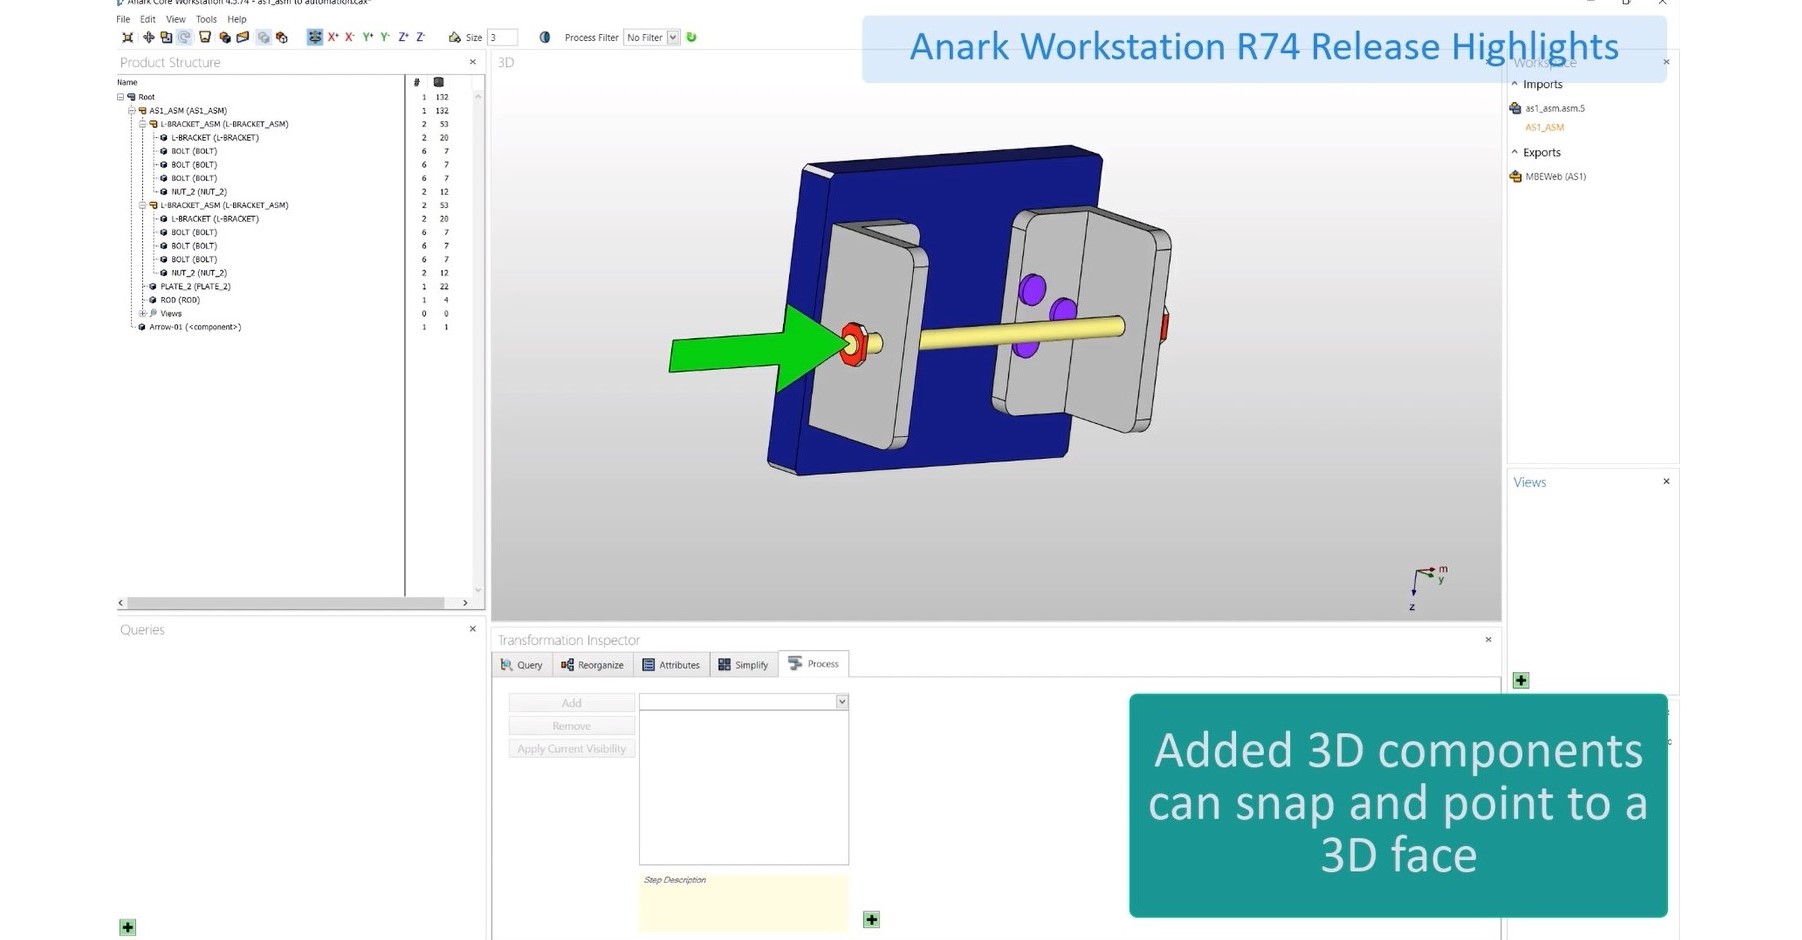Select the Pan tool icon
1802x940 pixels.
point(148,37)
